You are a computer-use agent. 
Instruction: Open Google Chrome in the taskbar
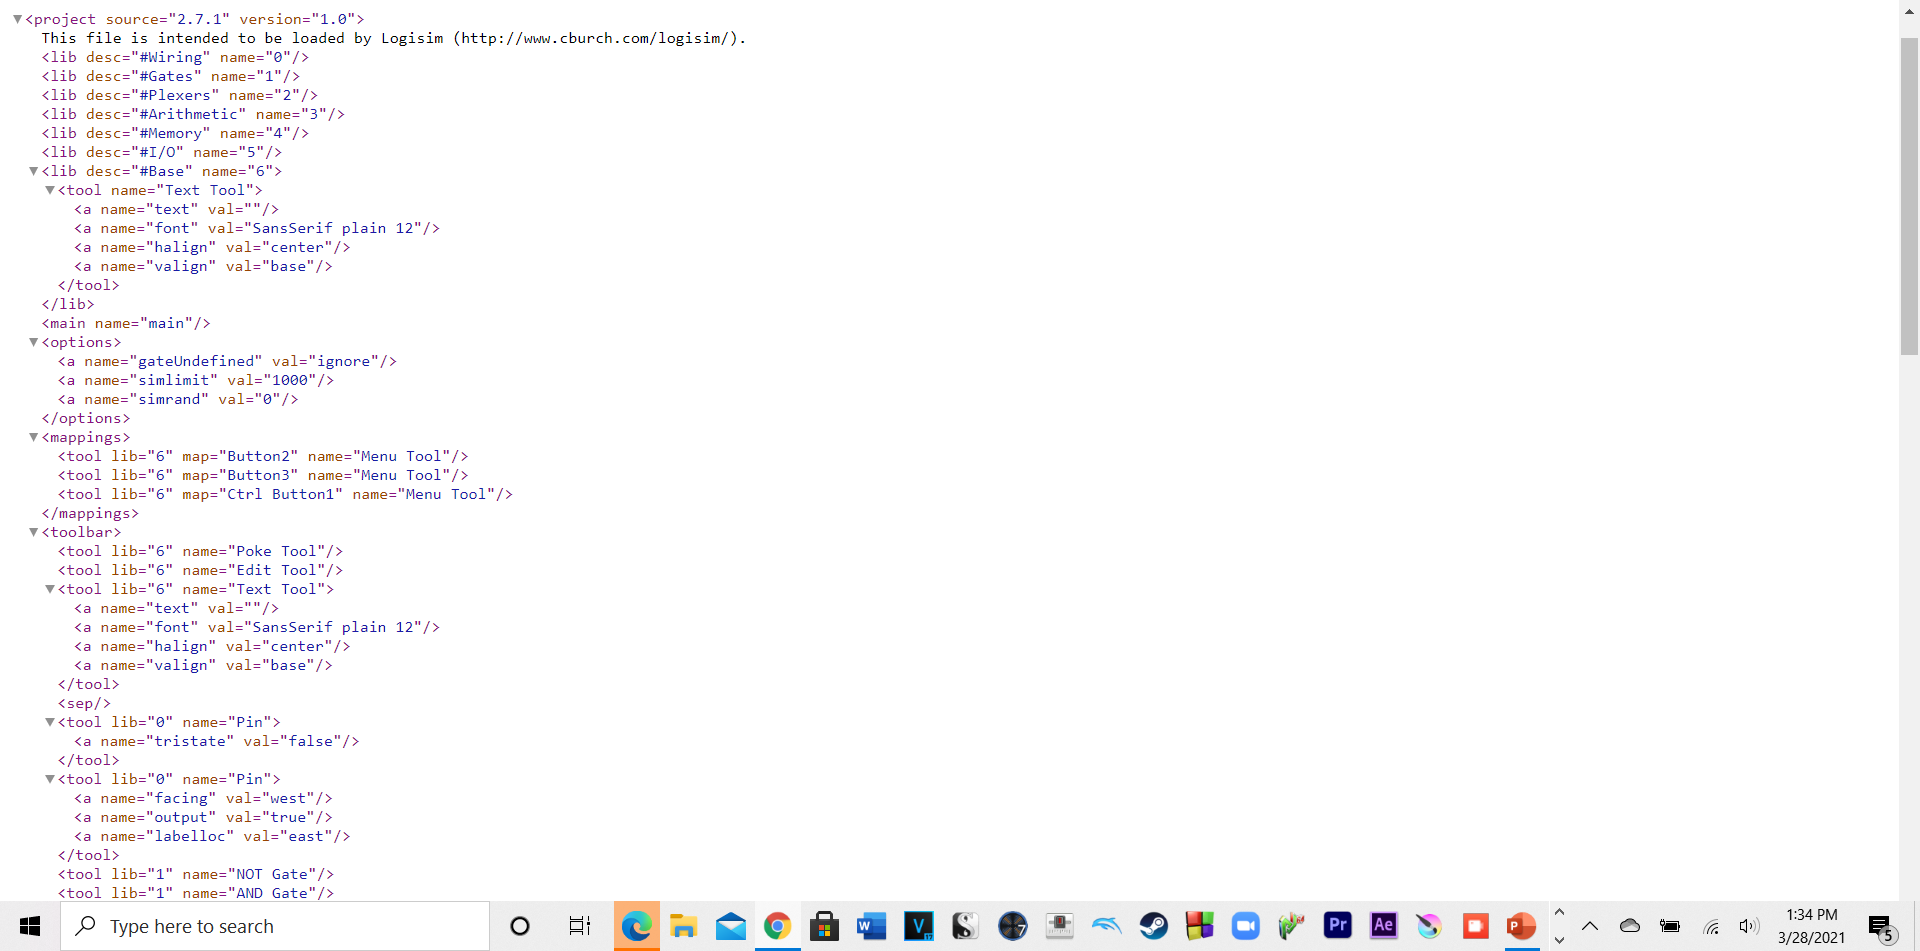coord(777,926)
